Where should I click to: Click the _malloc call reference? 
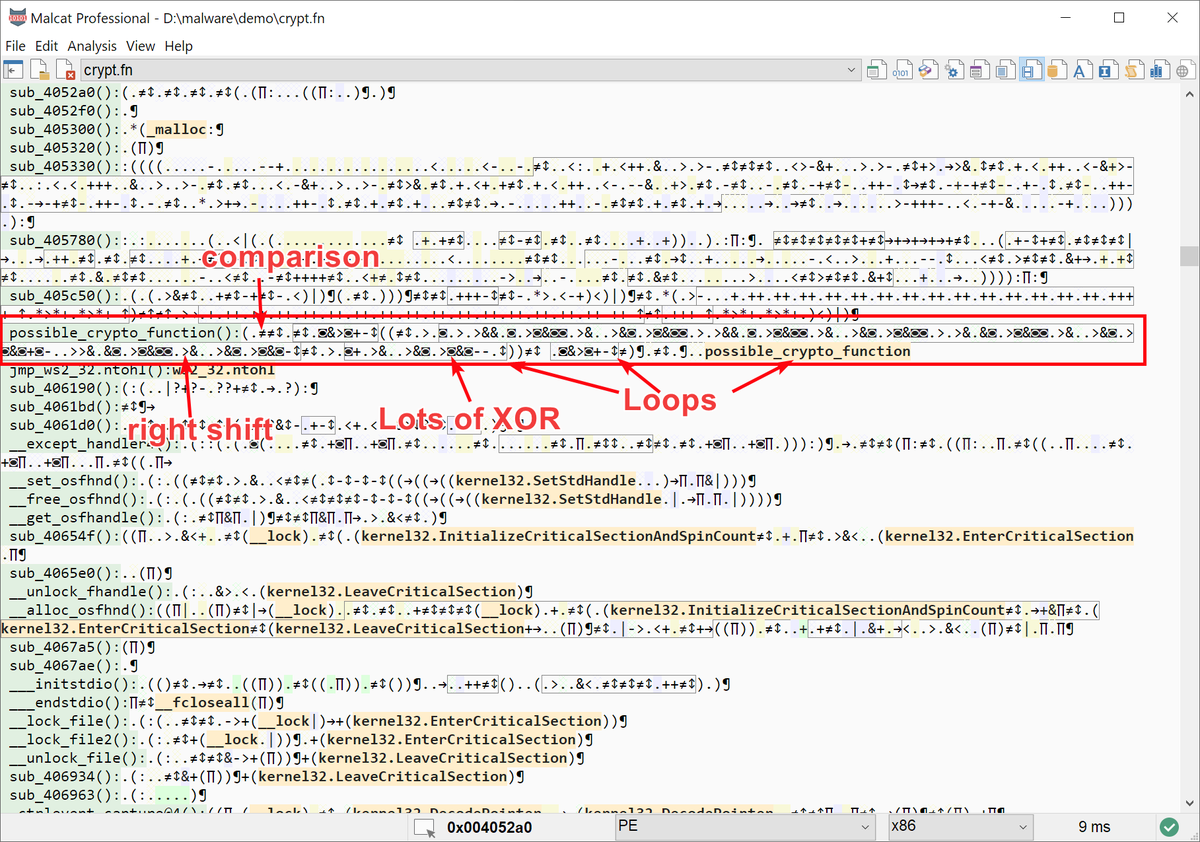pos(178,129)
